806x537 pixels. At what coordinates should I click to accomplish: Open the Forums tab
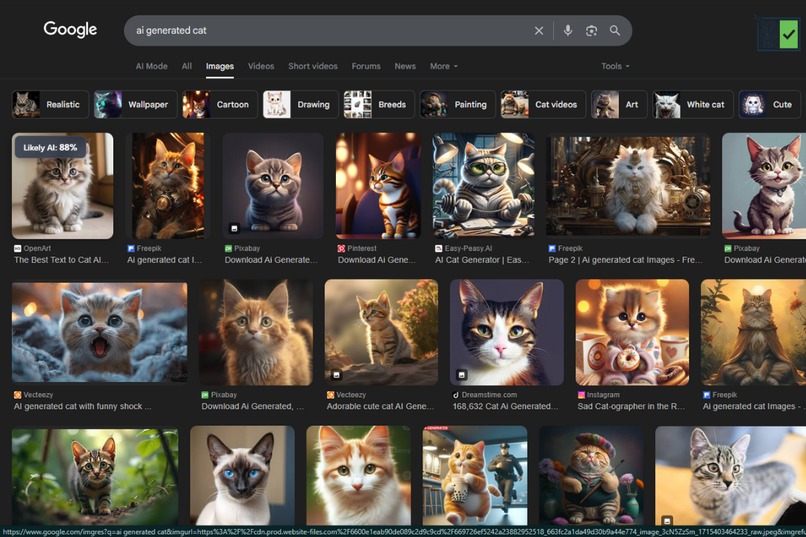point(366,66)
